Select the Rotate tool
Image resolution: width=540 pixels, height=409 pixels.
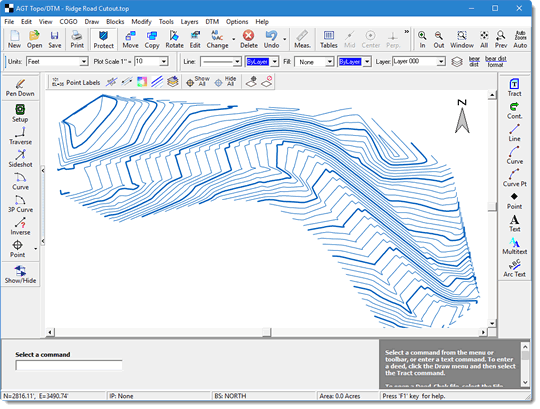(174, 39)
